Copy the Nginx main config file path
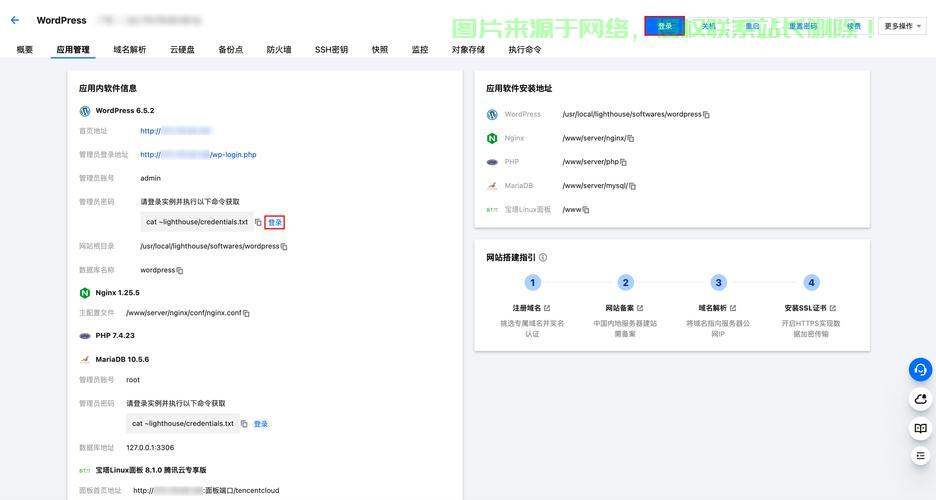The height and width of the screenshot is (500, 936). tap(247, 313)
